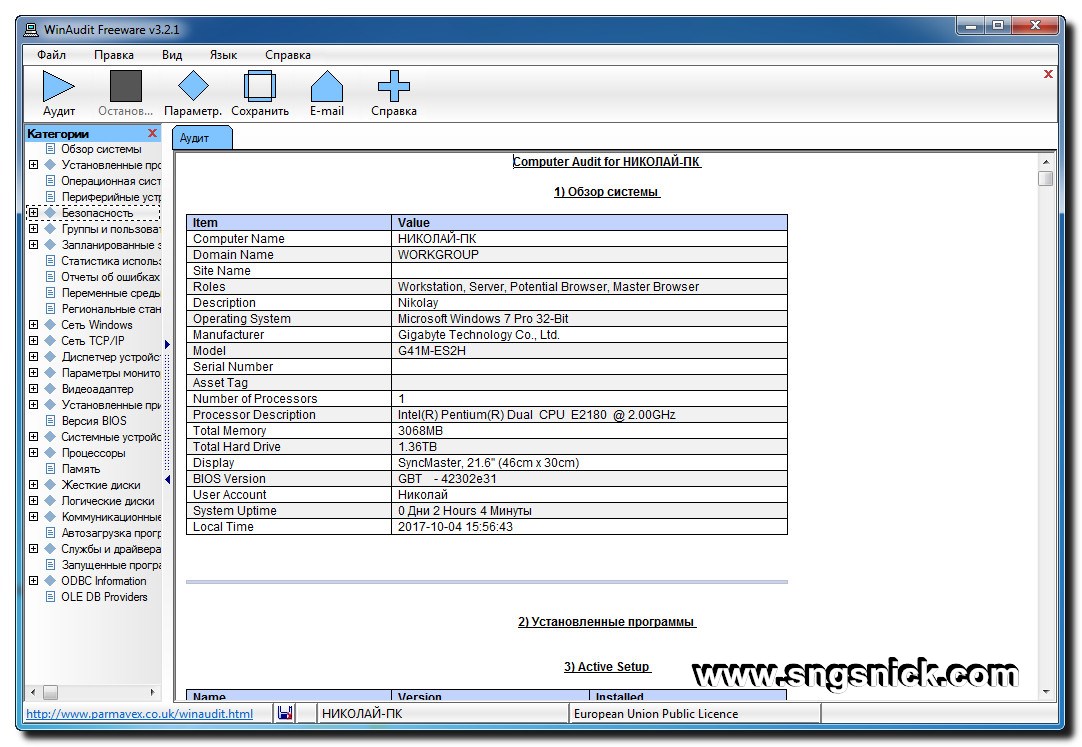Click vertical scrollbar thumb in report
Image resolution: width=1082 pixels, height=747 pixels.
click(x=1045, y=179)
